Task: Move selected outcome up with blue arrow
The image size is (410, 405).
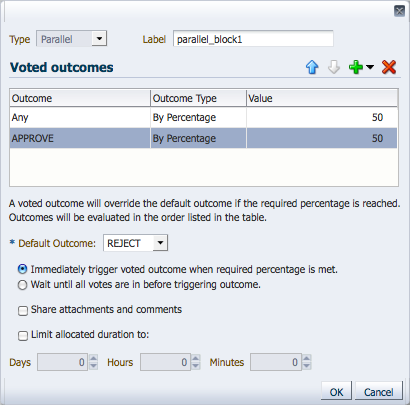Action: (312, 67)
